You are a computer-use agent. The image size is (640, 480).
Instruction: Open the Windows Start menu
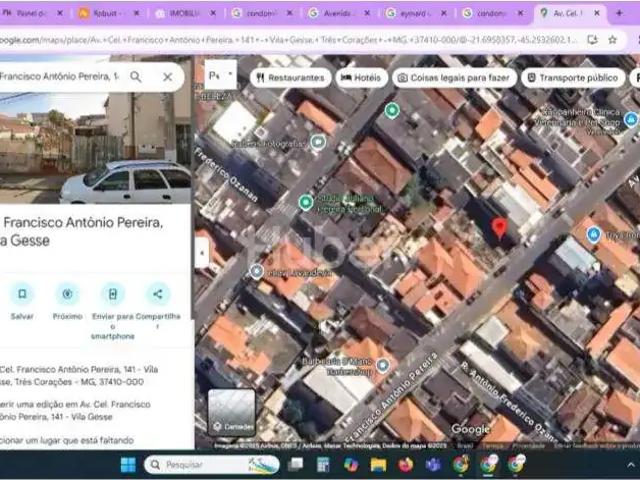[x=128, y=465]
